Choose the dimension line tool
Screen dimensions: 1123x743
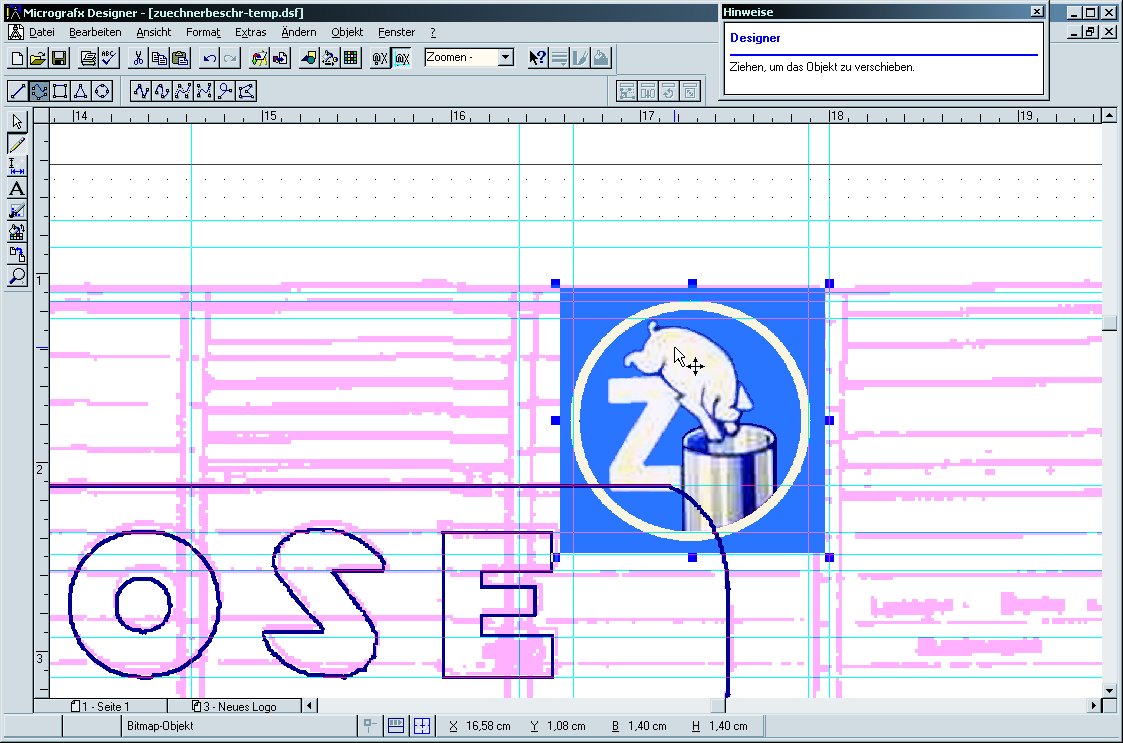click(x=17, y=167)
